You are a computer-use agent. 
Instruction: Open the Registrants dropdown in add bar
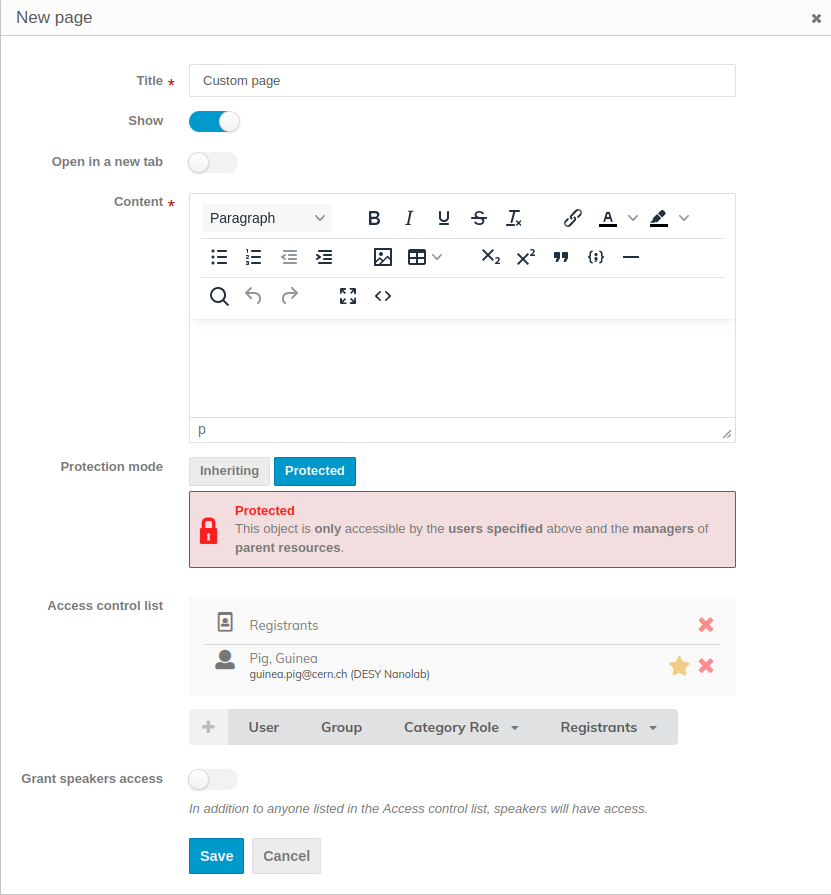[x=608, y=727]
